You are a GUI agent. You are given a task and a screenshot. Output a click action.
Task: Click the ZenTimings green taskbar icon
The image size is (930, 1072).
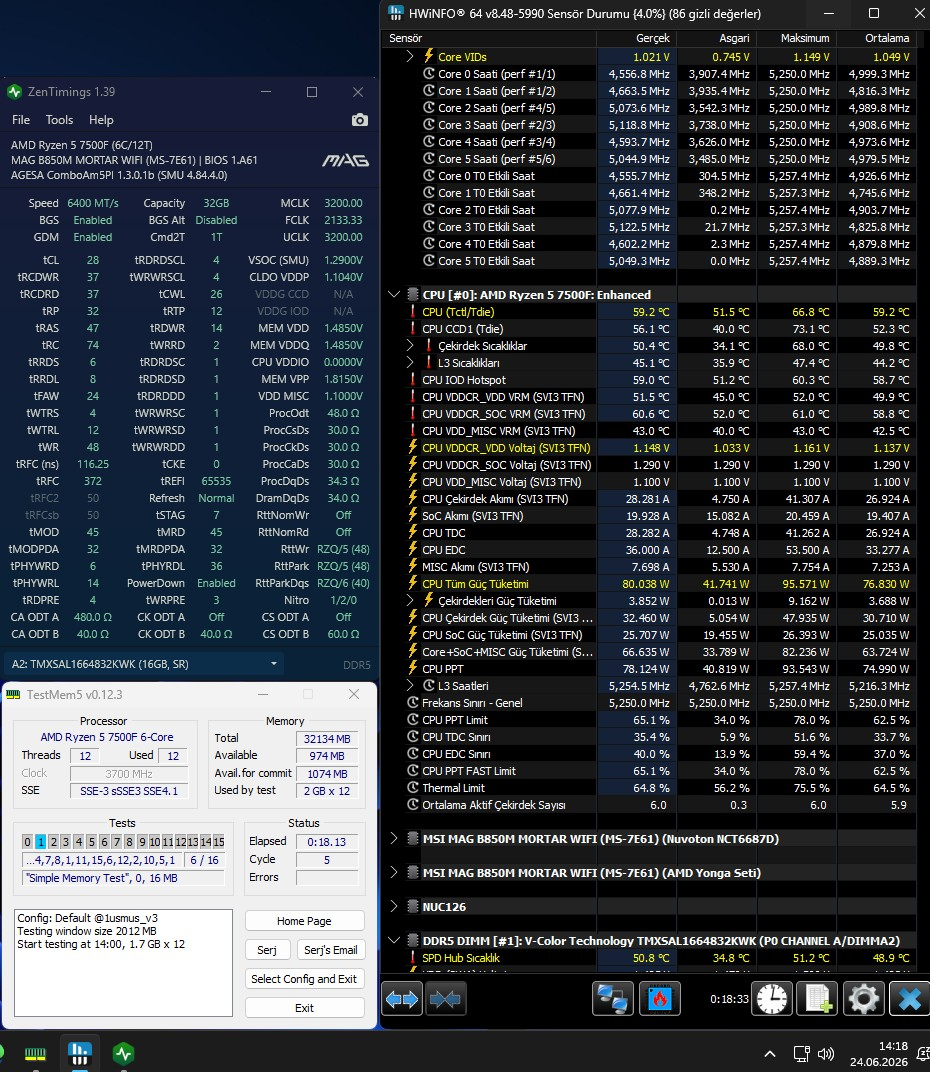(x=124, y=1054)
